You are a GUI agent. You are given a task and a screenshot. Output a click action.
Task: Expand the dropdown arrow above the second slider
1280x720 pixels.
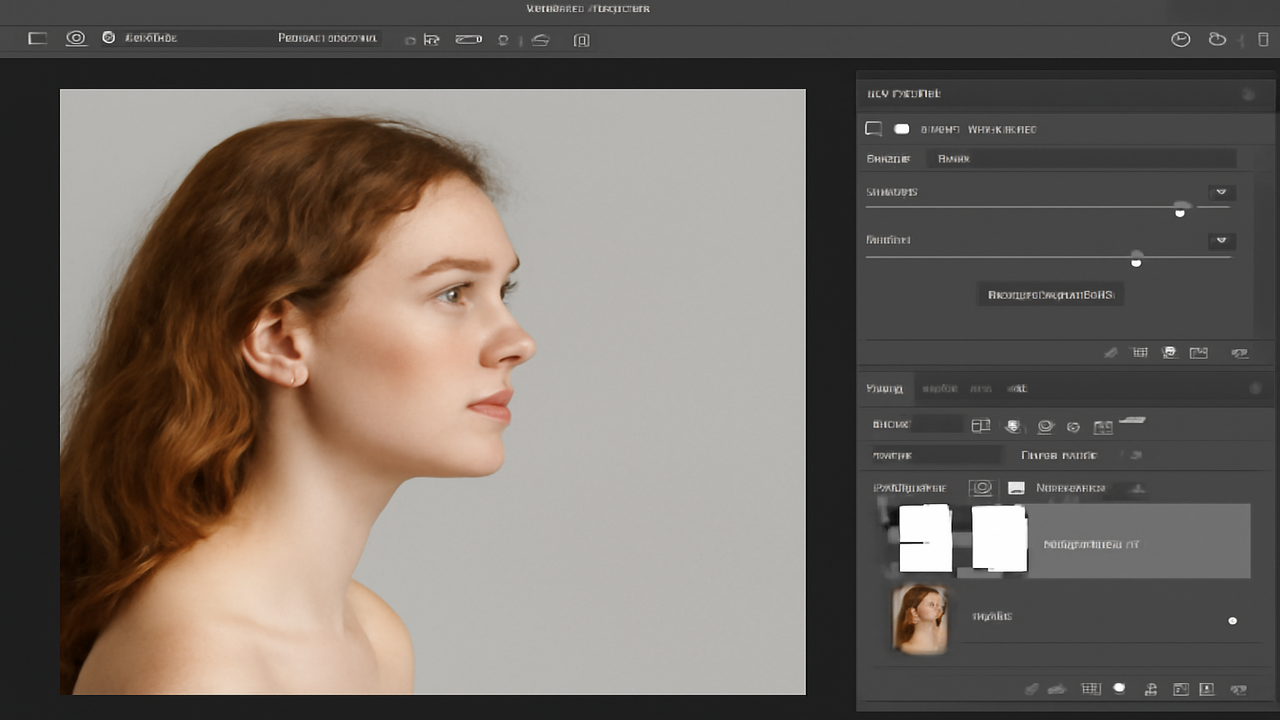[1220, 241]
